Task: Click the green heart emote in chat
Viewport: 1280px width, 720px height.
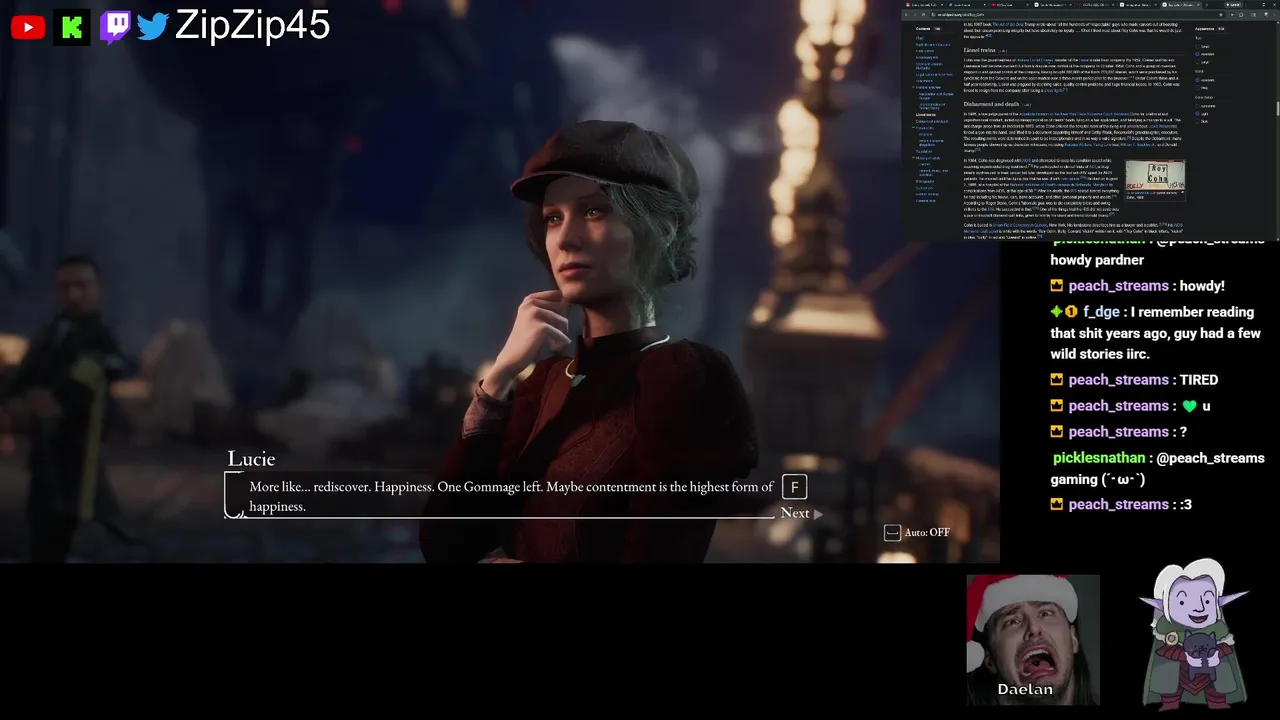Action: click(1189, 406)
